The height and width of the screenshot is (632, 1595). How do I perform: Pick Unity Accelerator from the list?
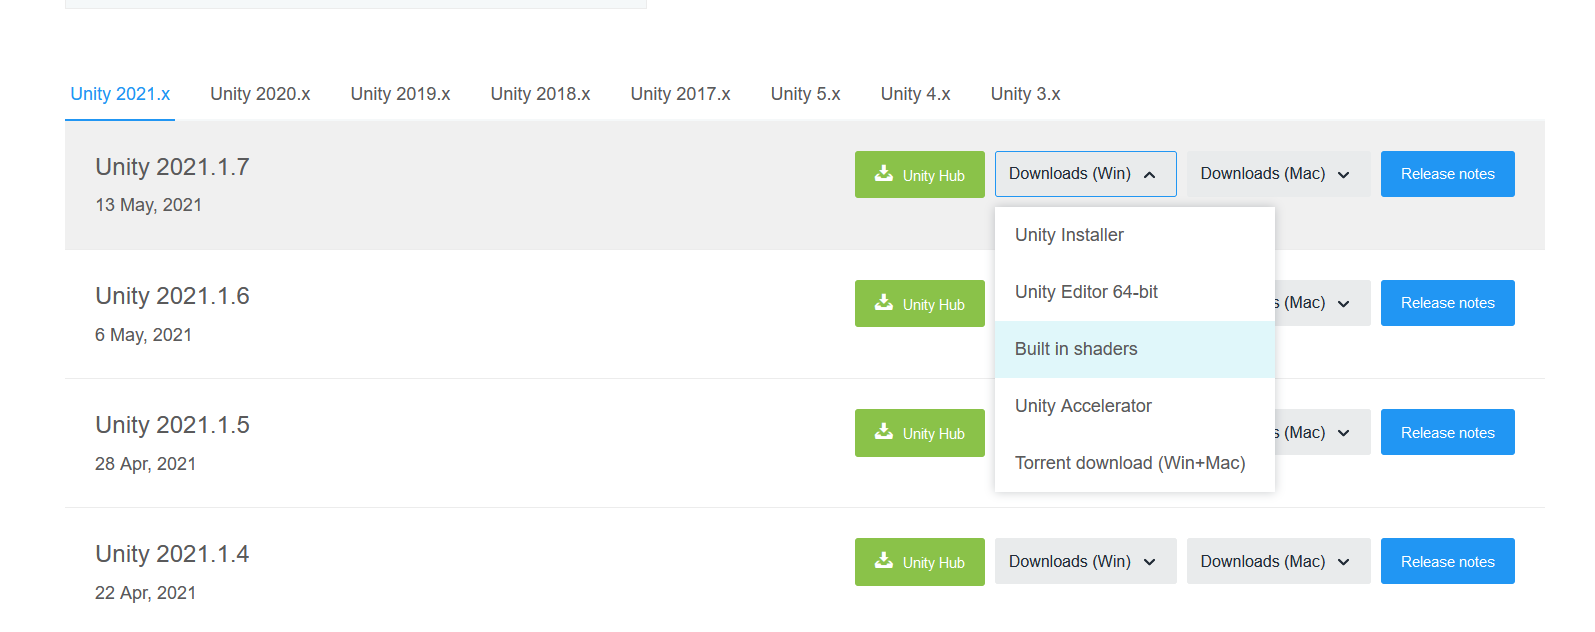coord(1083,406)
